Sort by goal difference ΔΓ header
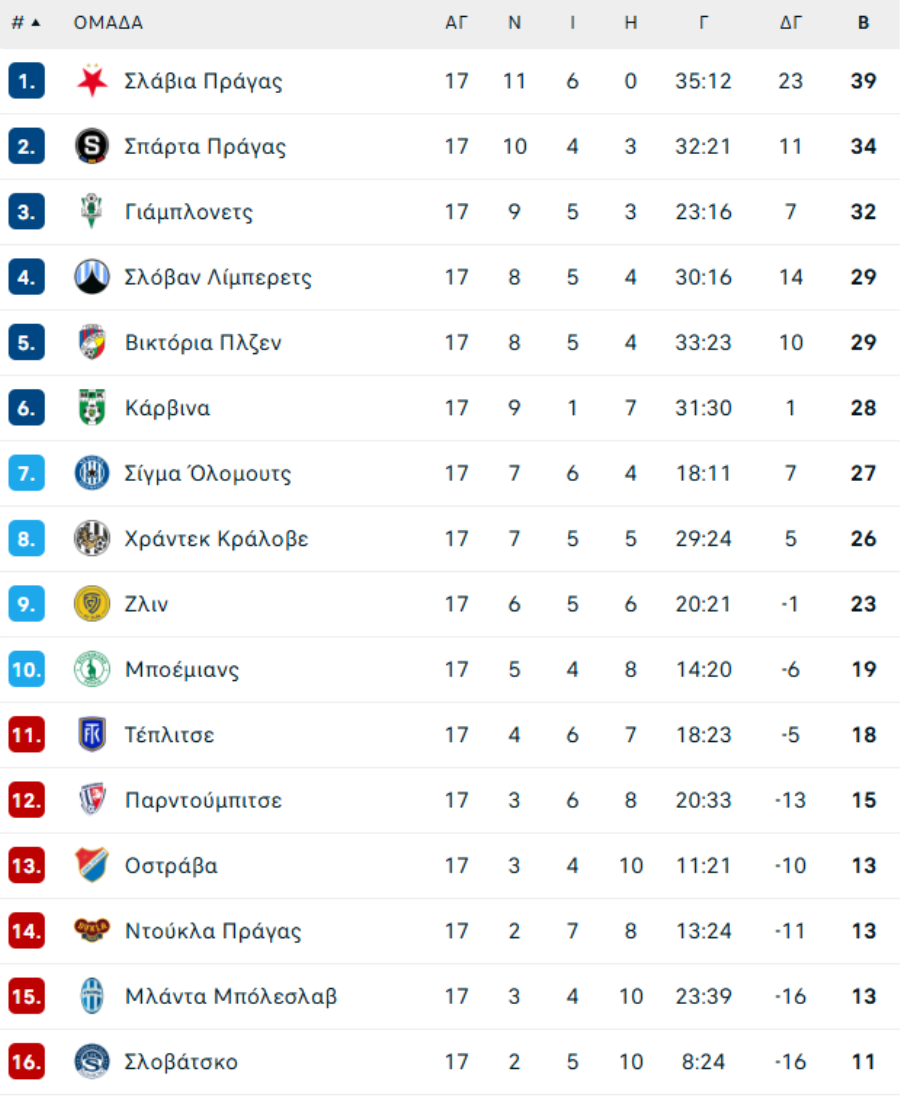 tap(790, 23)
